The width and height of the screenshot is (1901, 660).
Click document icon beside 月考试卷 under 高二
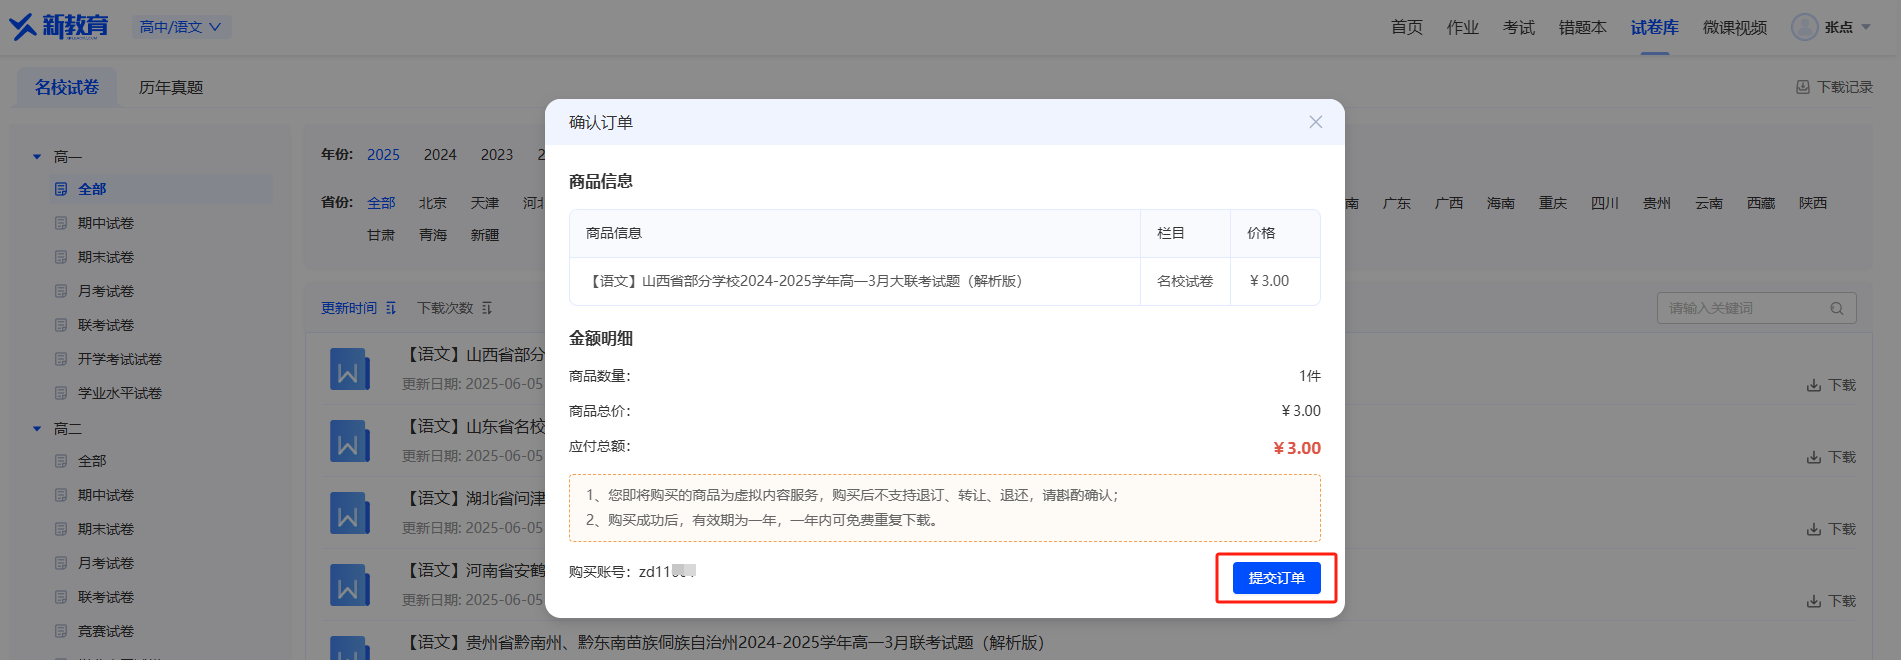point(61,563)
